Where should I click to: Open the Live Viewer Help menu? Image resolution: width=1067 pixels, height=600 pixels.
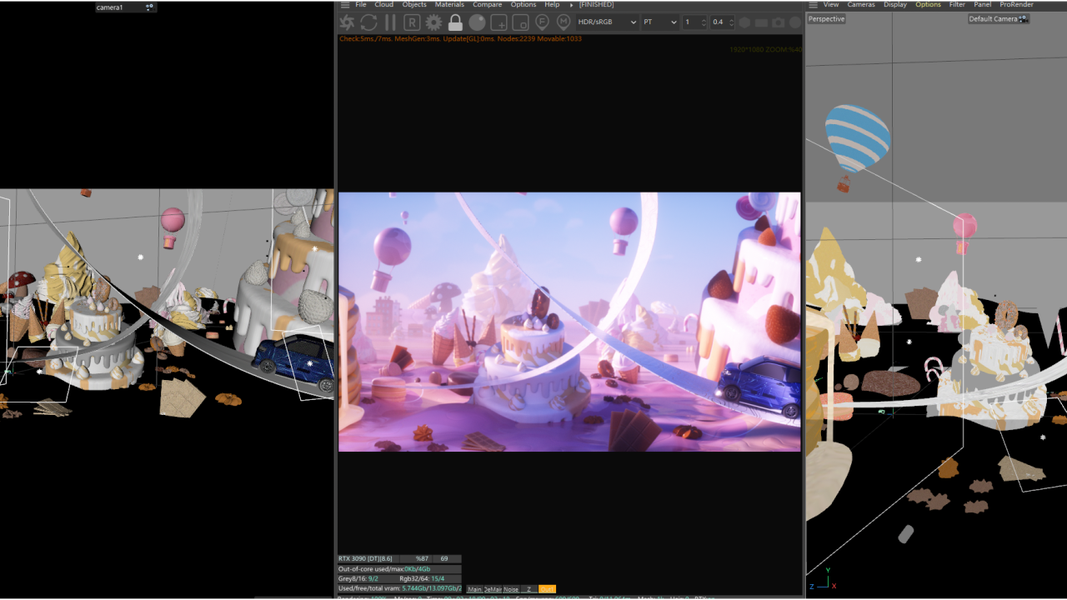tap(552, 5)
